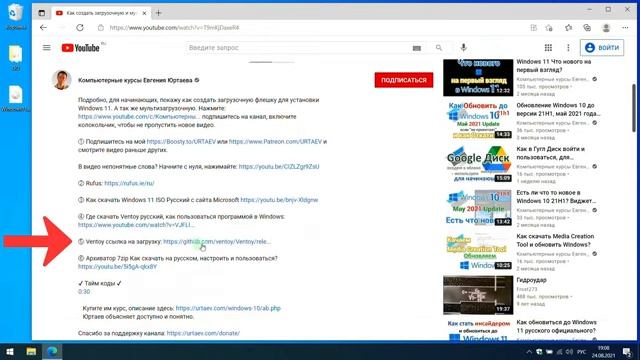Close the YouTube browser tab
640x360 pixels.
click(x=144, y=13)
